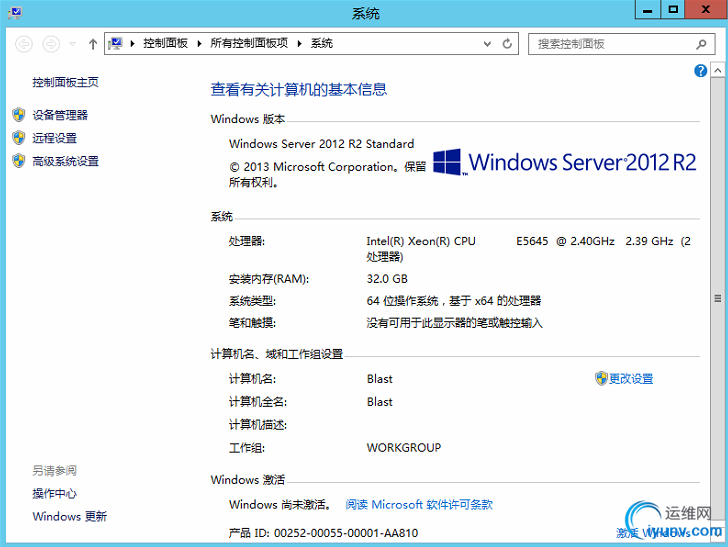
Task: Click the product ID 00252-00055-00001-AA810
Action: tap(346, 533)
